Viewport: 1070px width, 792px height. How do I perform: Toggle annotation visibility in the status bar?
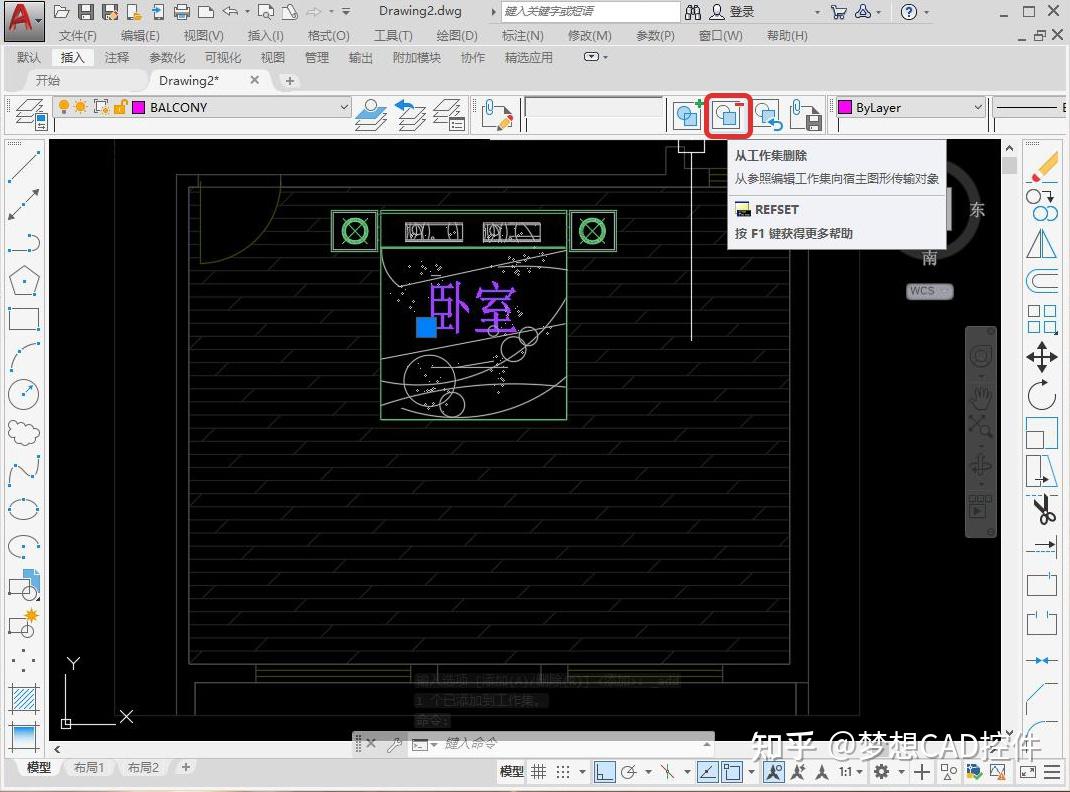[x=774, y=772]
